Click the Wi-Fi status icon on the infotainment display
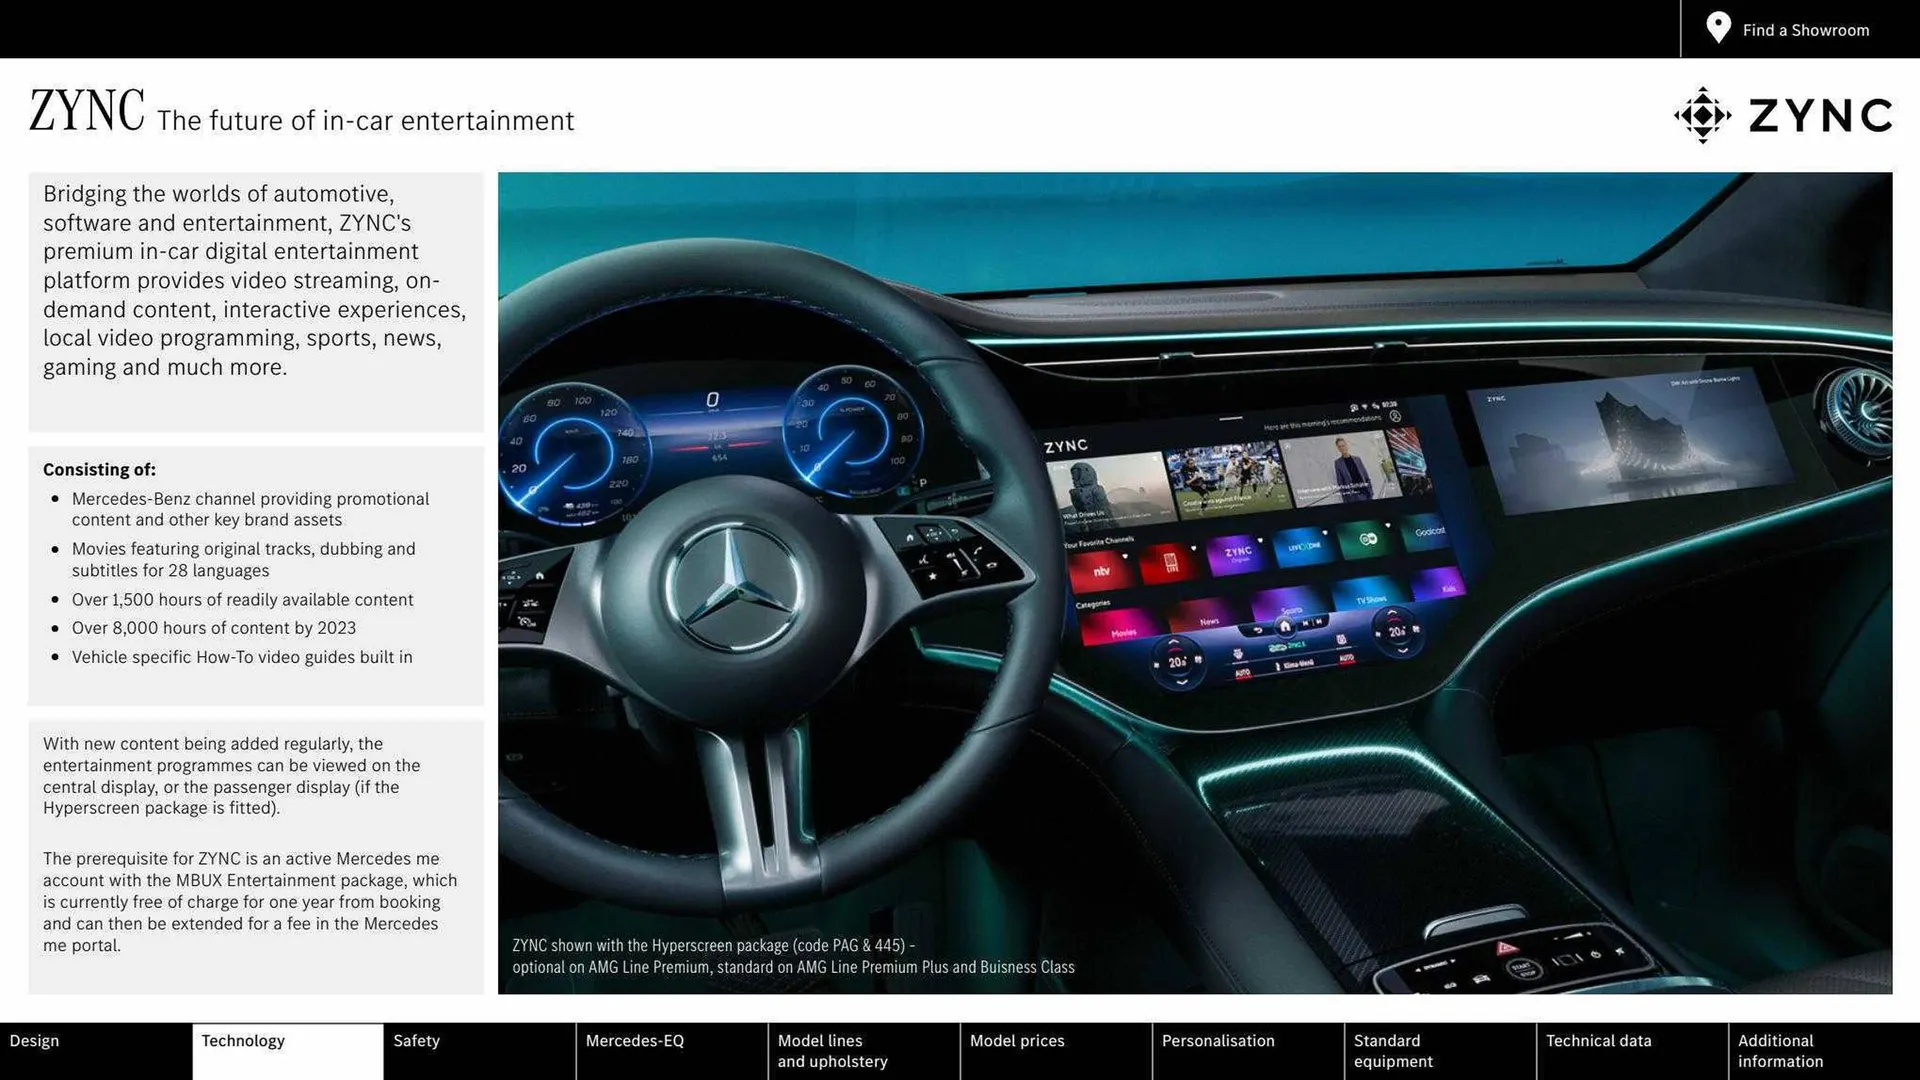This screenshot has width=1920, height=1080. [1364, 406]
